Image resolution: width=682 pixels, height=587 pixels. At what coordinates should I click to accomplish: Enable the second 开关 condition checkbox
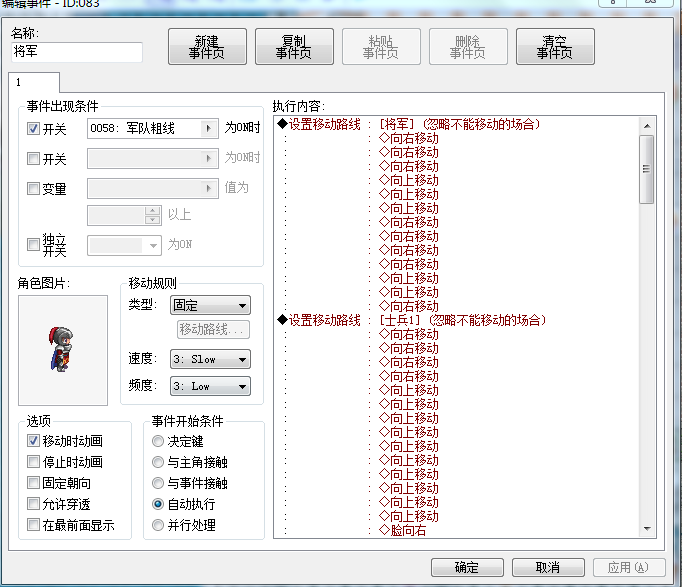[x=33, y=158]
